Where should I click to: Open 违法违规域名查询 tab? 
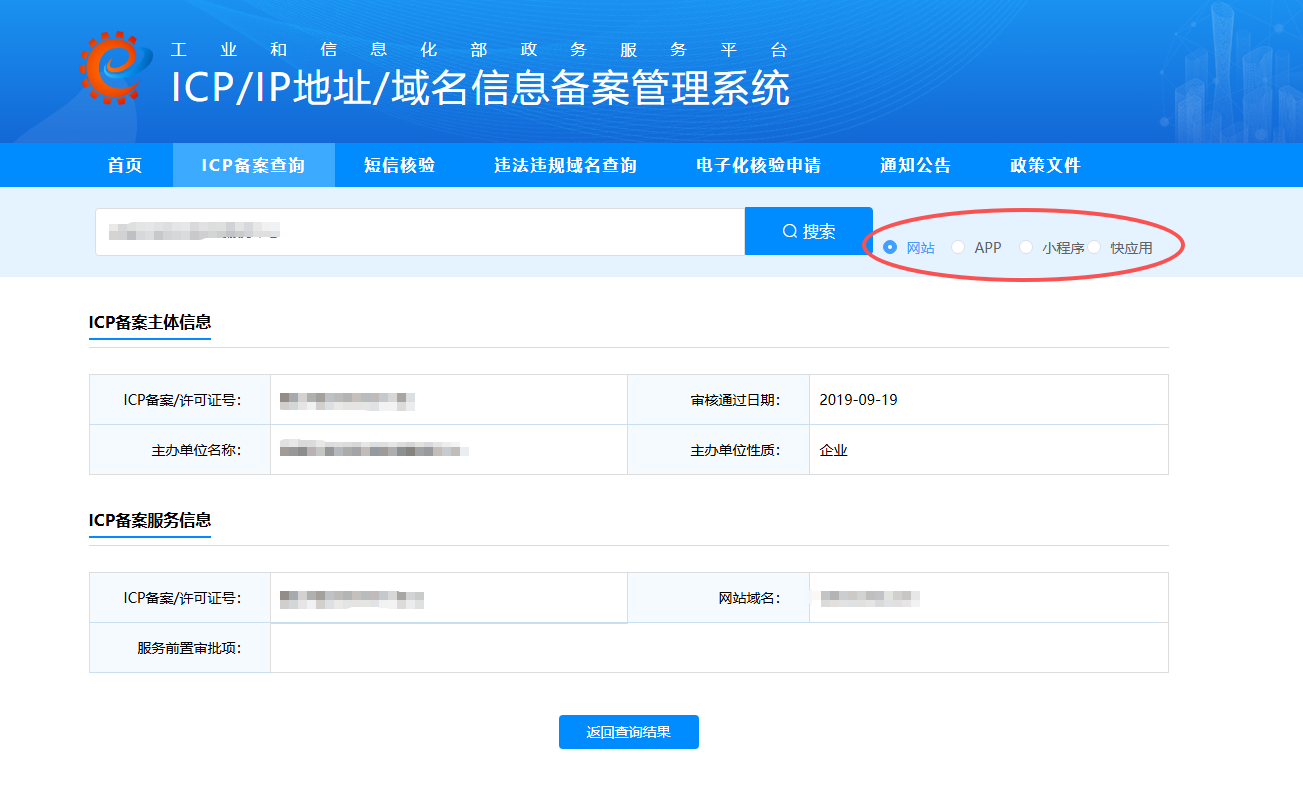(x=565, y=165)
